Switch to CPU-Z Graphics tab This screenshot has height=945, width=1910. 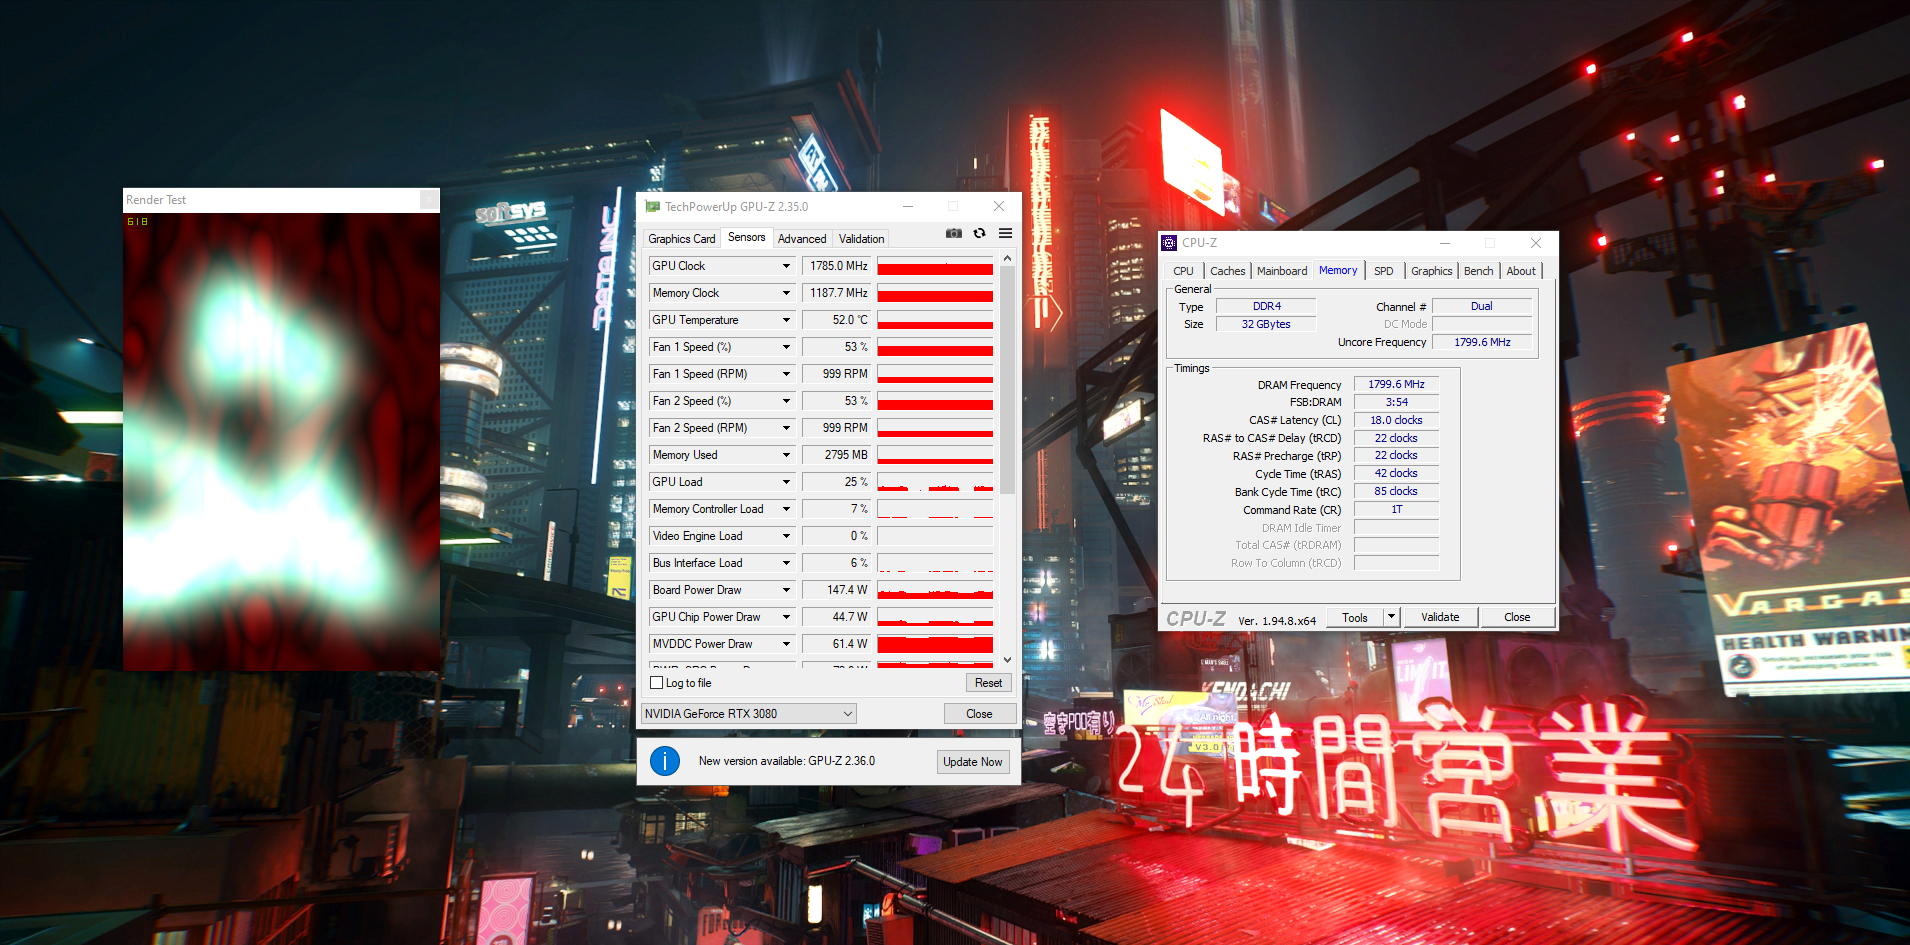pos(1431,271)
